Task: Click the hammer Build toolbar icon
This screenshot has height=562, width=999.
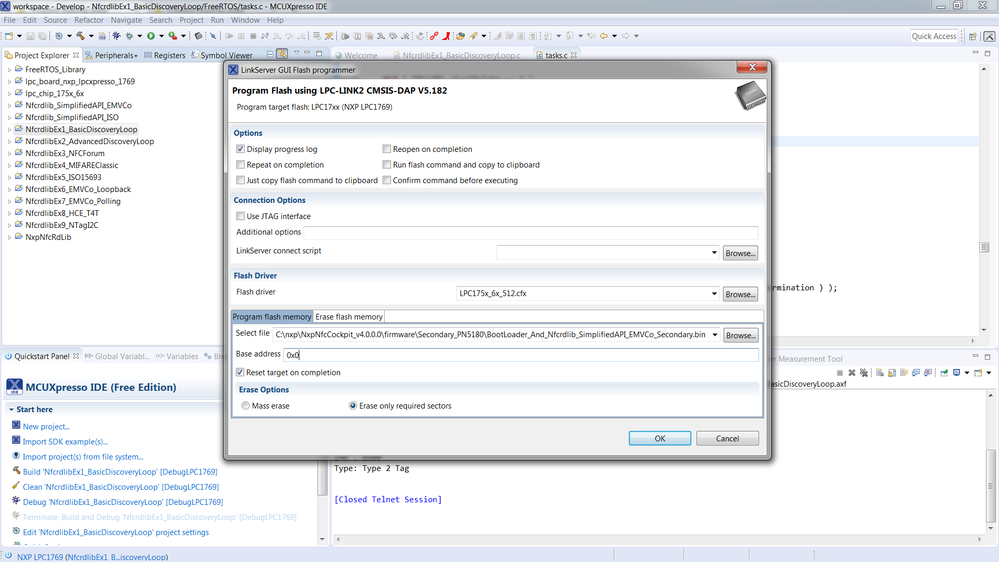Action: coord(80,36)
